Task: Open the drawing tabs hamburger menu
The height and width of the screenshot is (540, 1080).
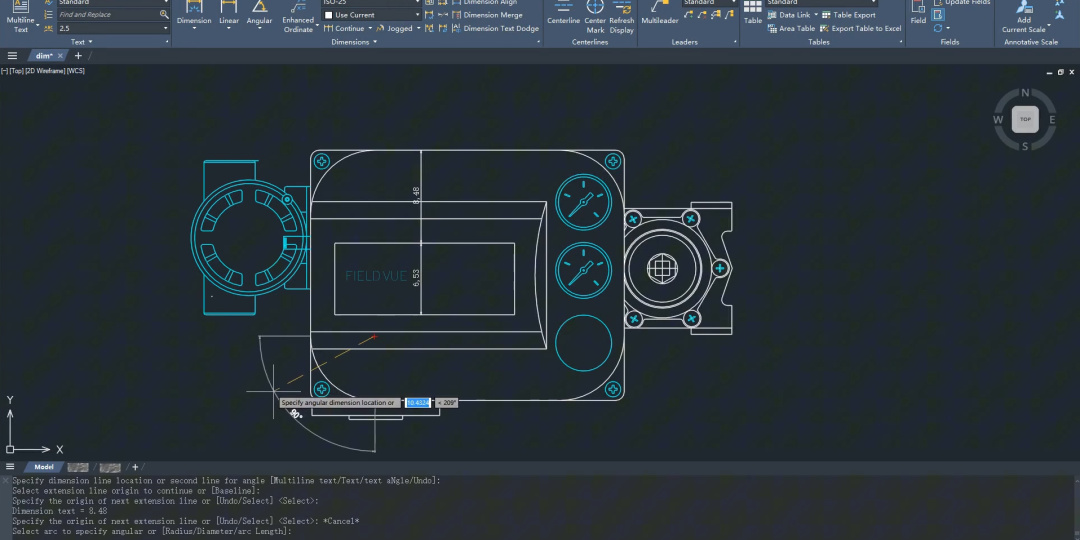Action: point(12,56)
